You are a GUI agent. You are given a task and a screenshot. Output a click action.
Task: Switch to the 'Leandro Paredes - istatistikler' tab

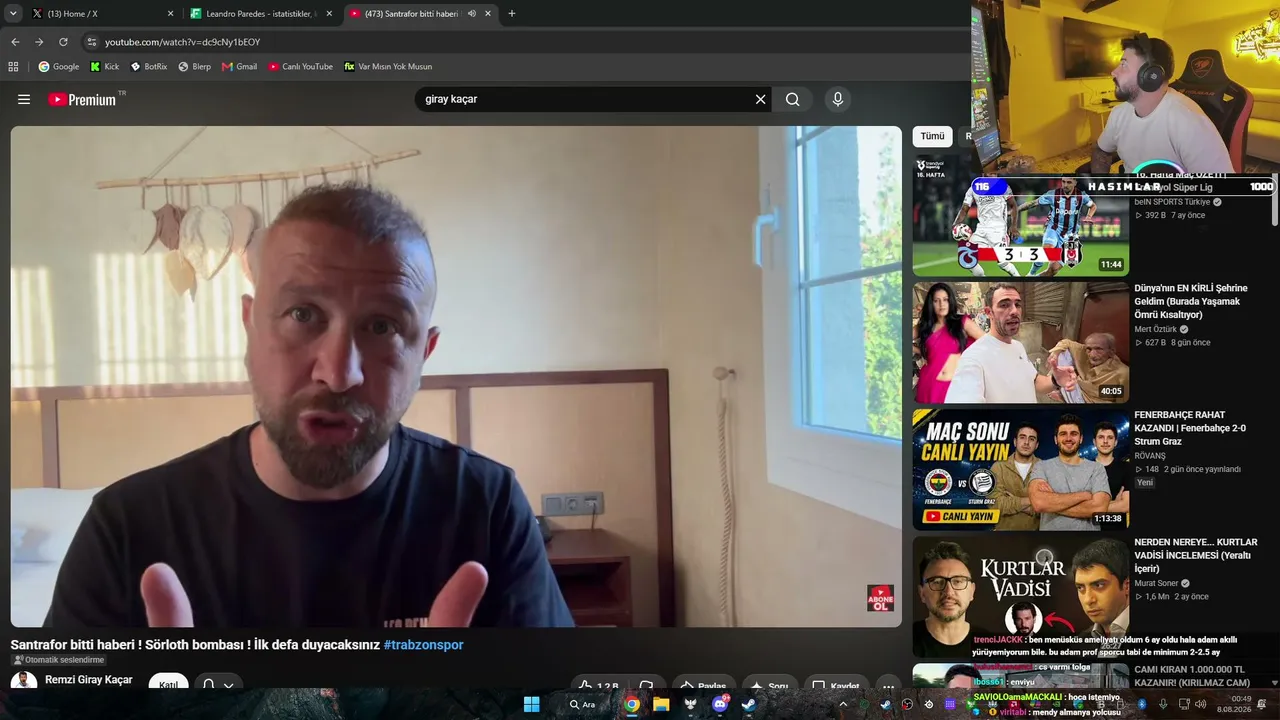point(262,14)
